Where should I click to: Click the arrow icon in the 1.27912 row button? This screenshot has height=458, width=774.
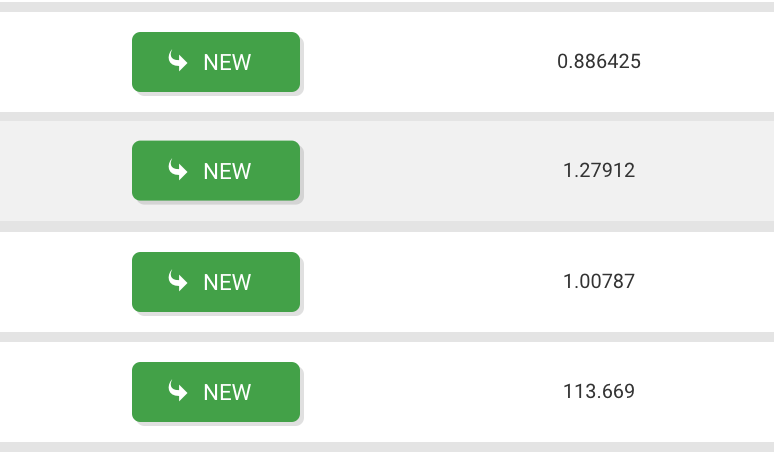(x=178, y=169)
